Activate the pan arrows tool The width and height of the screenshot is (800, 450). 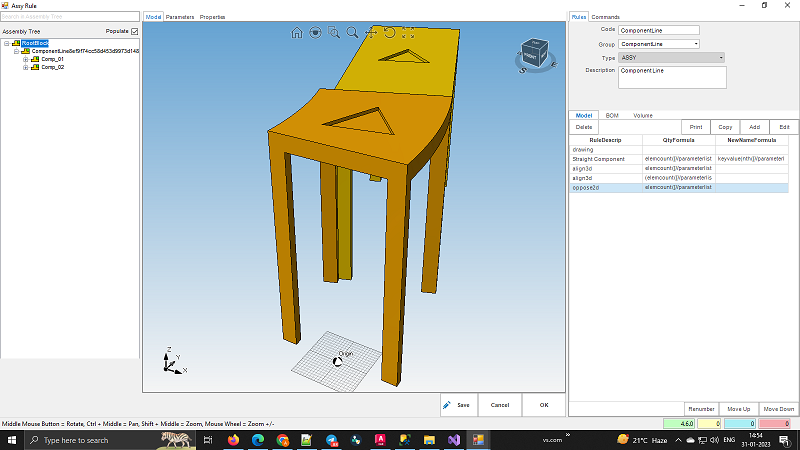pyautogui.click(x=371, y=33)
